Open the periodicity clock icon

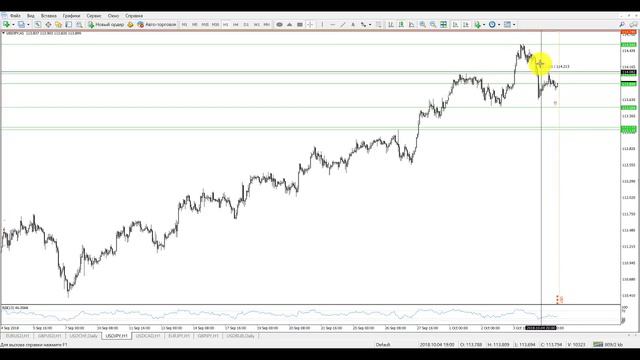pyautogui.click(x=492, y=24)
